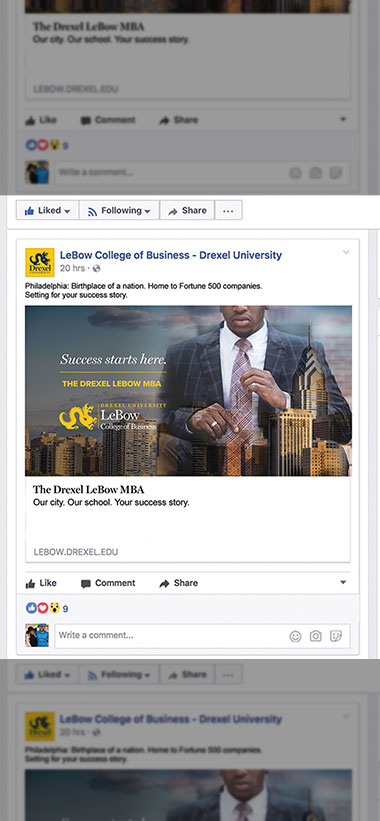The width and height of the screenshot is (380, 821).
Task: Click the emoji smiley icon in comment box
Action: (295, 636)
